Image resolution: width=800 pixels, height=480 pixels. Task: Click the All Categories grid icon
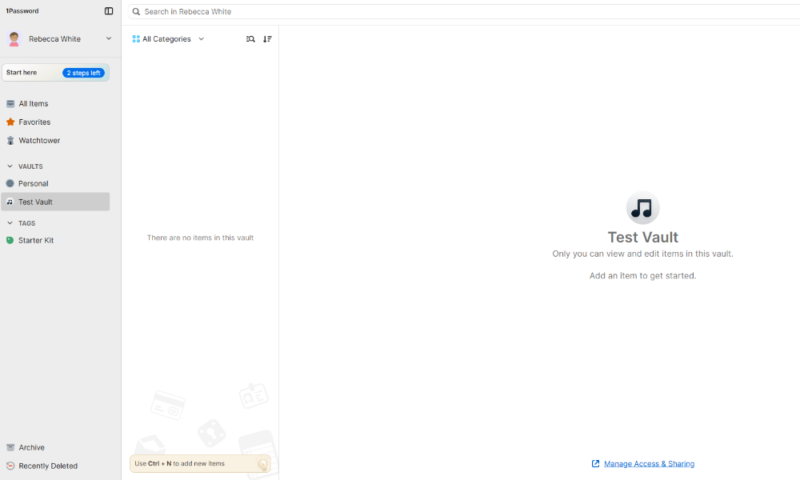[x=136, y=39]
